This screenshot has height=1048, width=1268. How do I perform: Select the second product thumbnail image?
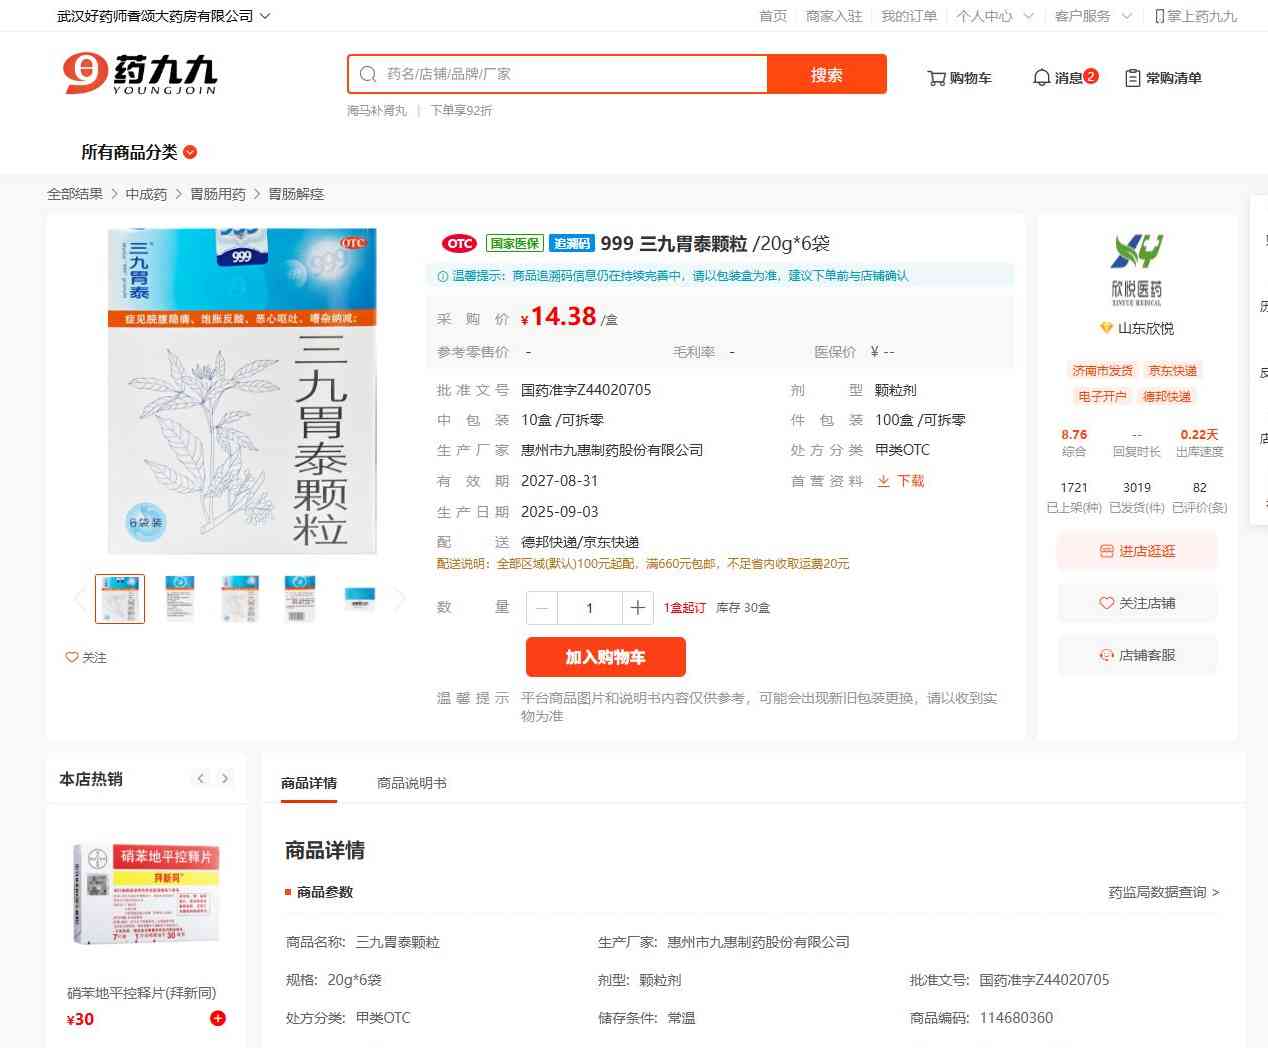click(x=180, y=598)
